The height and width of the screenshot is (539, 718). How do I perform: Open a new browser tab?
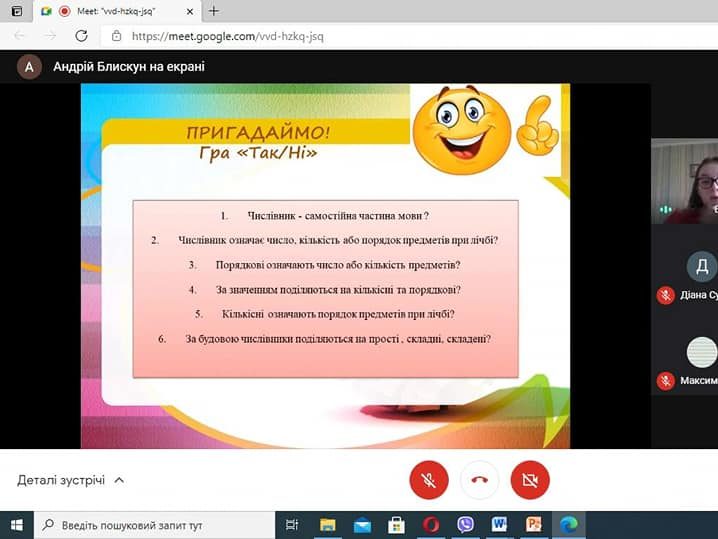214,11
